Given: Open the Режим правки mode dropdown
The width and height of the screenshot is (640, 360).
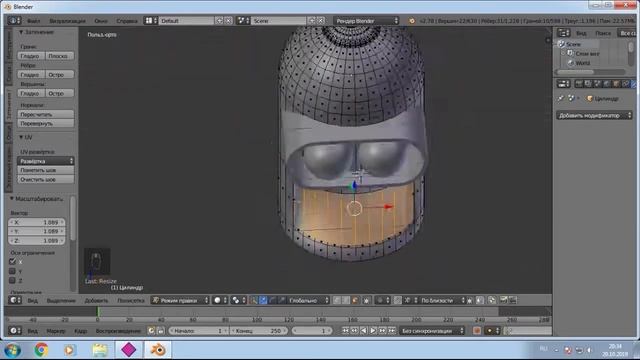Looking at the screenshot, I should coord(180,300).
